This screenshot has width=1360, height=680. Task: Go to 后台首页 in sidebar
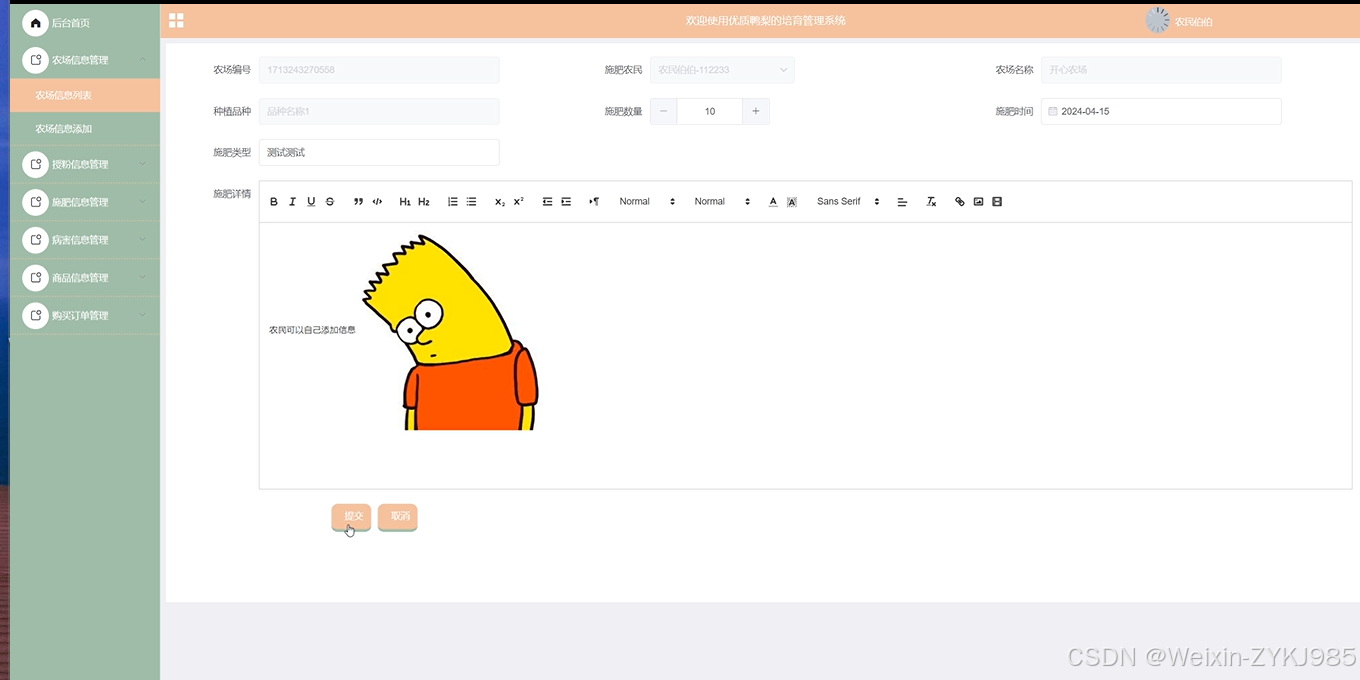[x=85, y=23]
